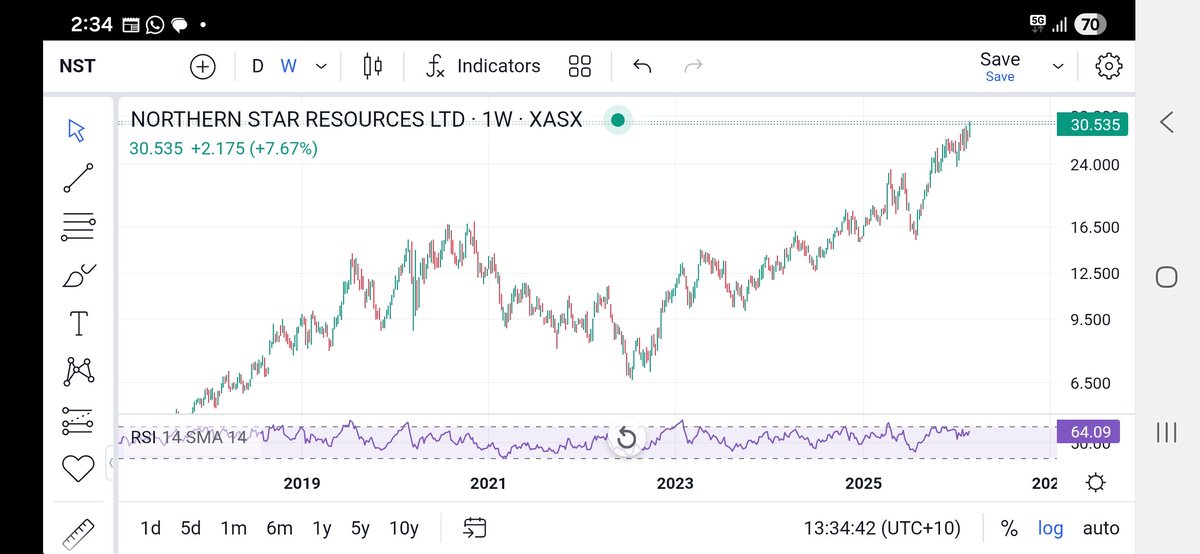Expand the timeframe interval dropdown
The width and height of the screenshot is (1200, 554).
[321, 66]
